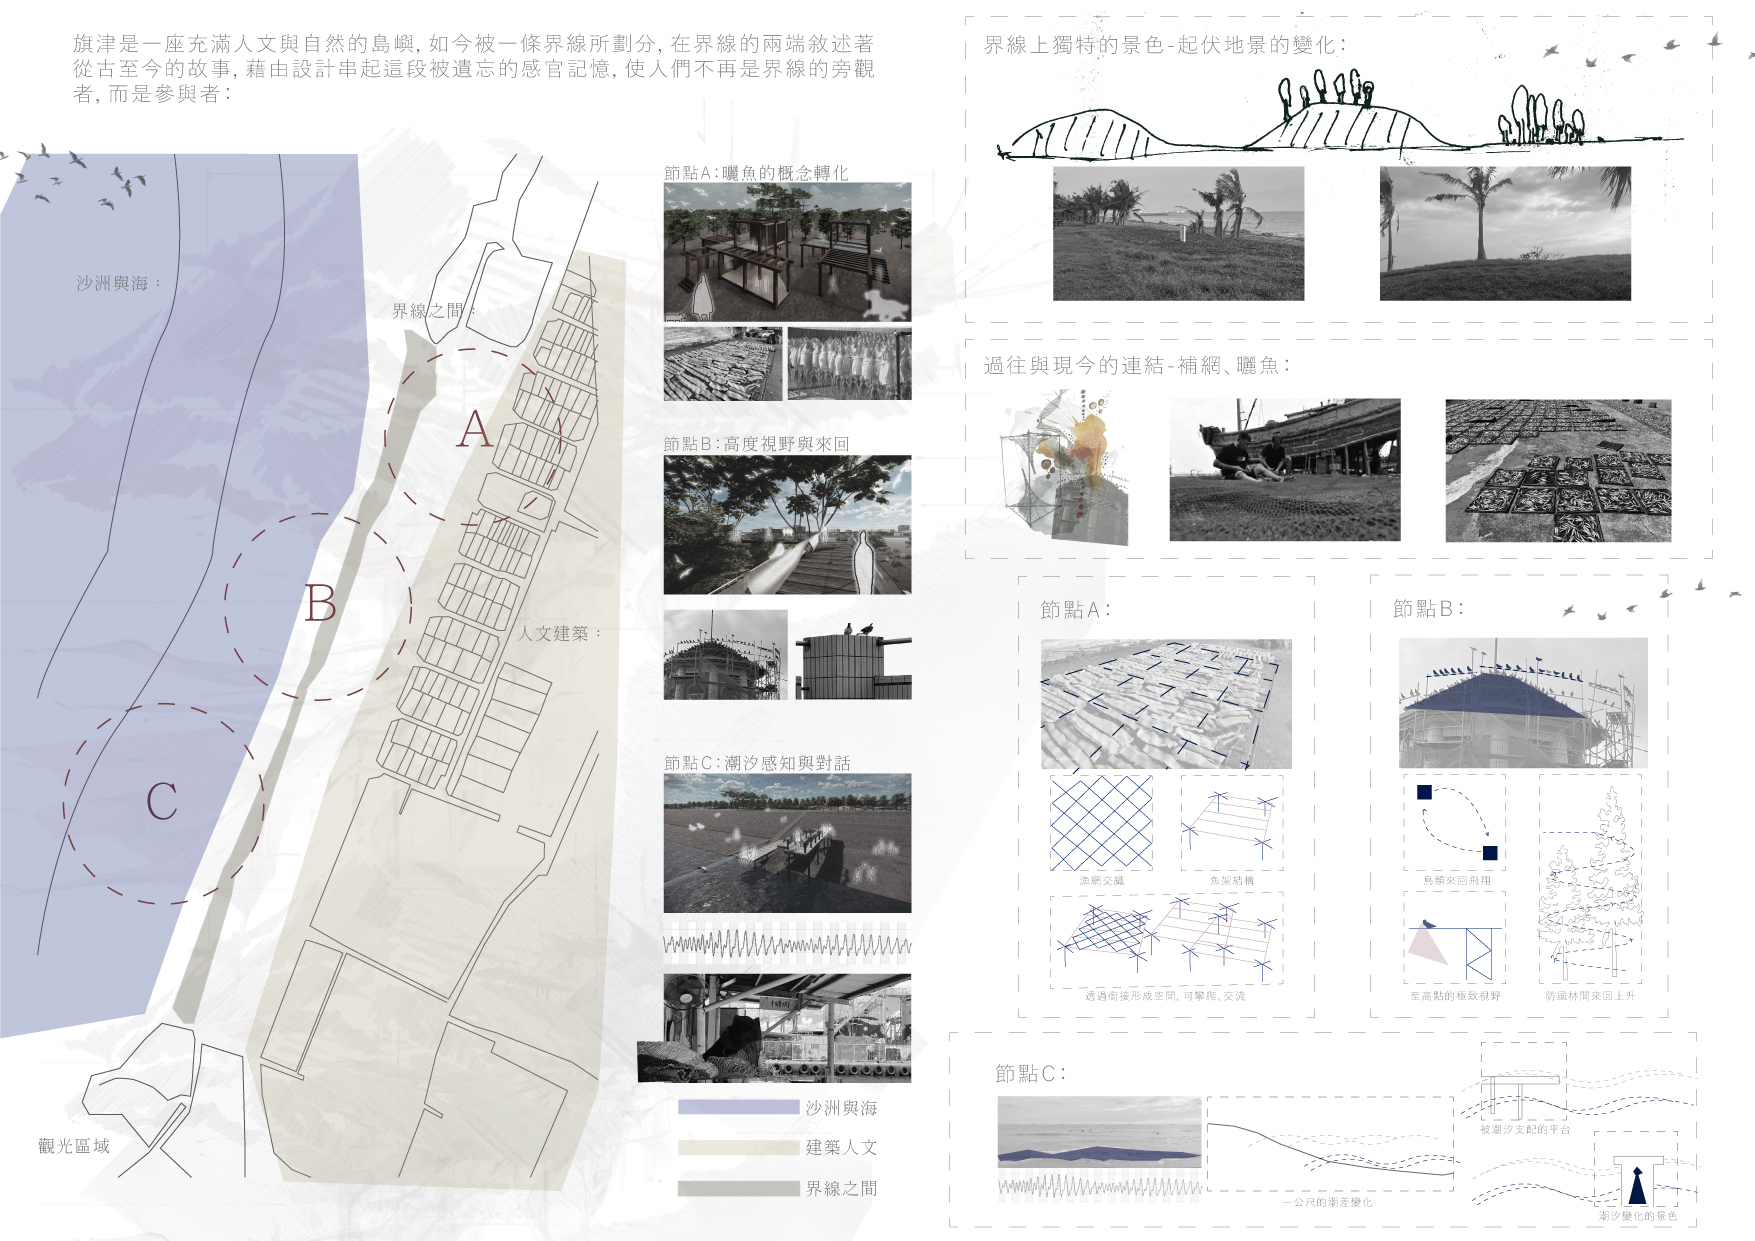Select the title 過往與現今的連結-補網、曬魚:

point(1136,366)
